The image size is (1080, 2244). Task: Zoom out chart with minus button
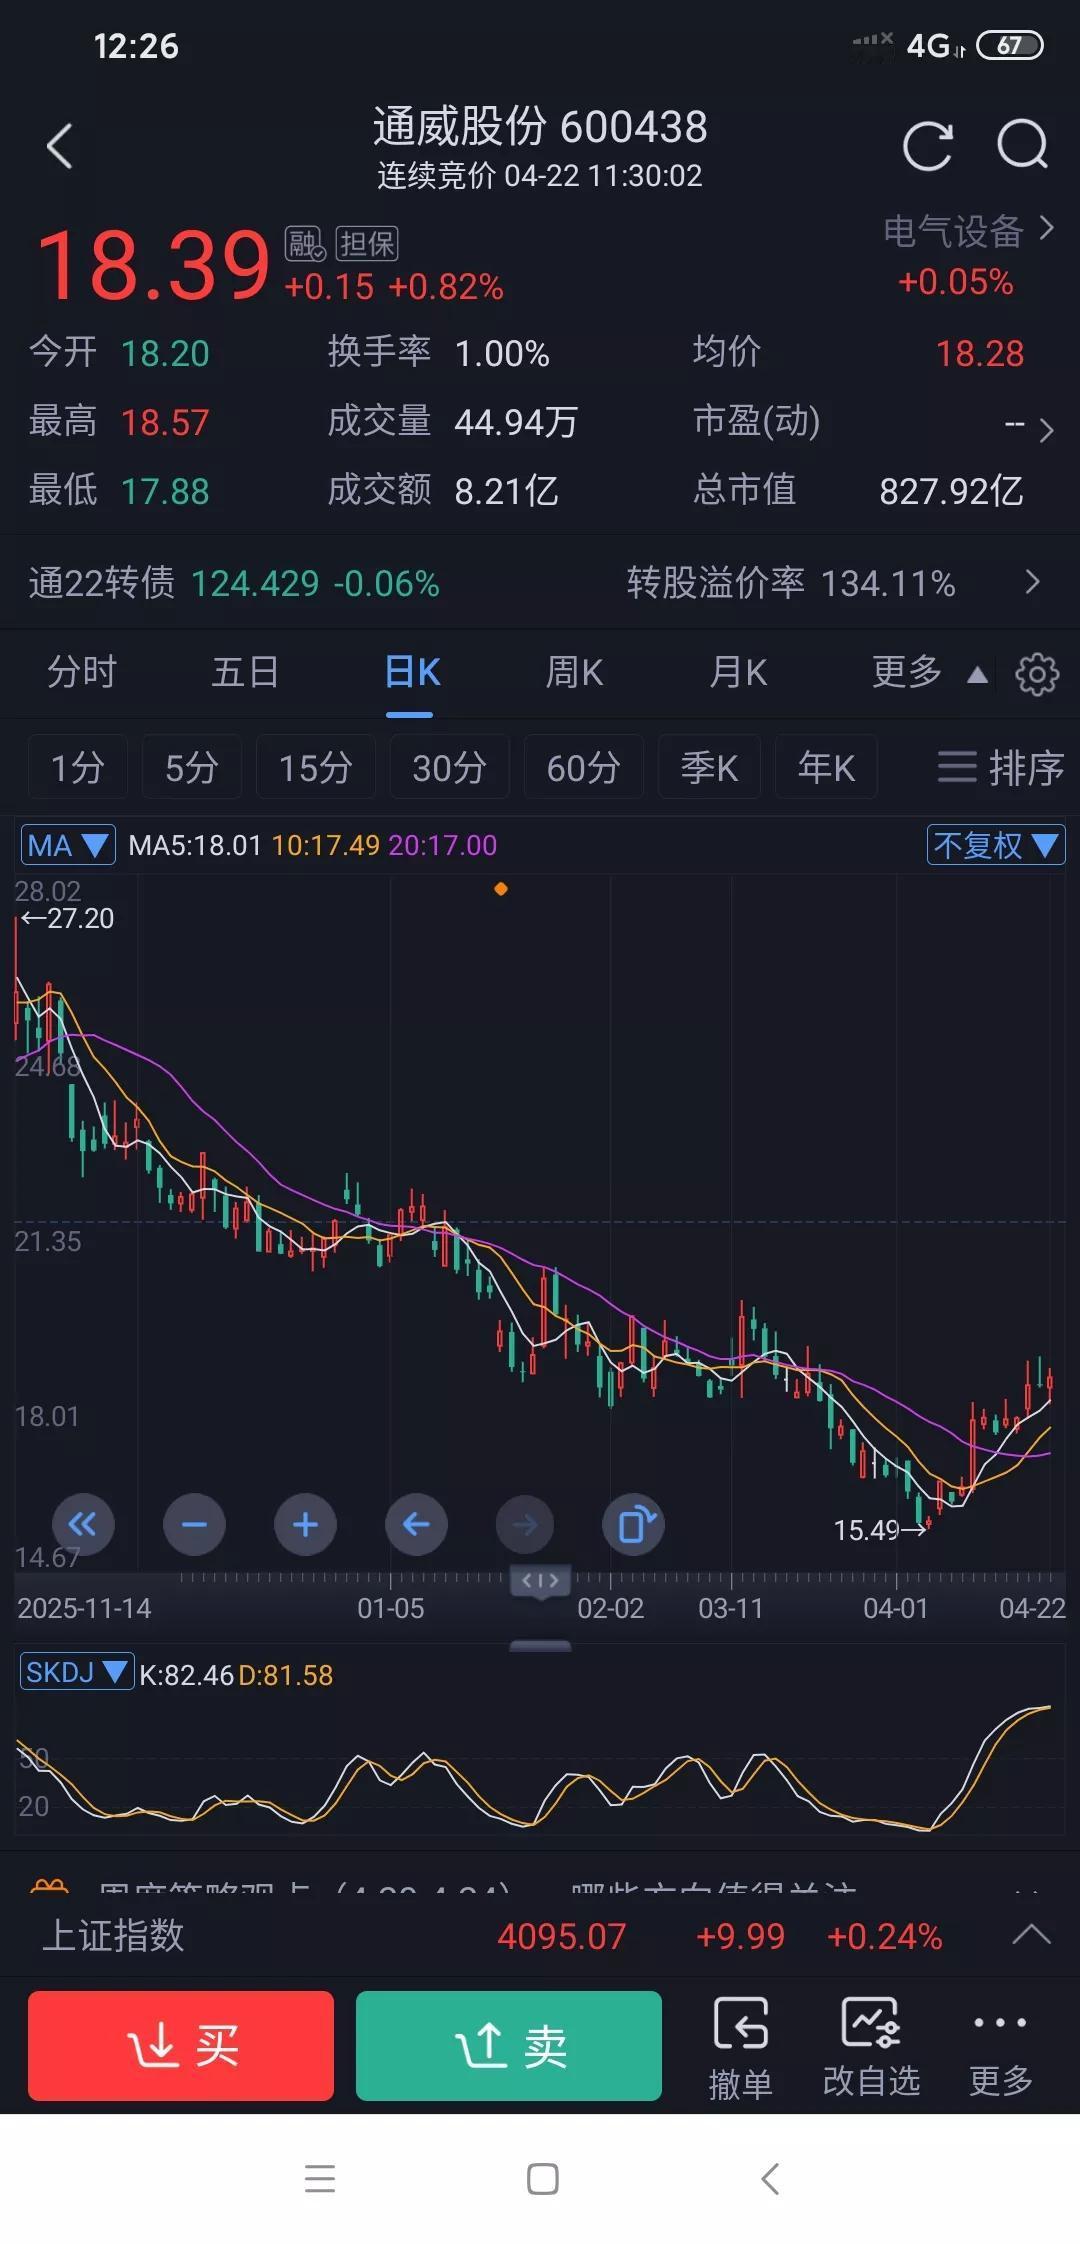click(x=194, y=1524)
